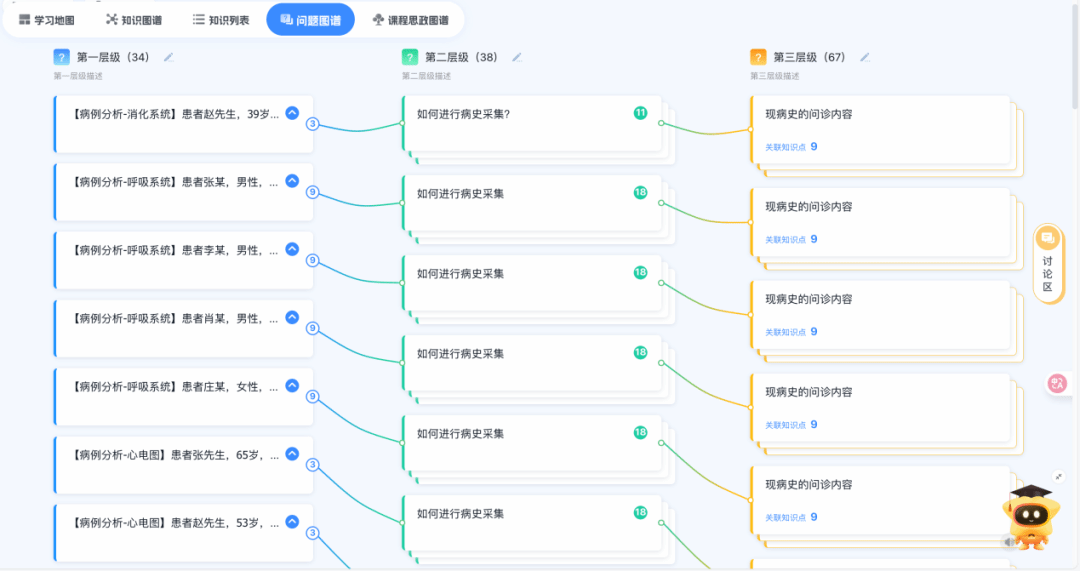The width and height of the screenshot is (1080, 571).
Task: Click the pencil icon beside 第一层级
Action: [x=169, y=58]
